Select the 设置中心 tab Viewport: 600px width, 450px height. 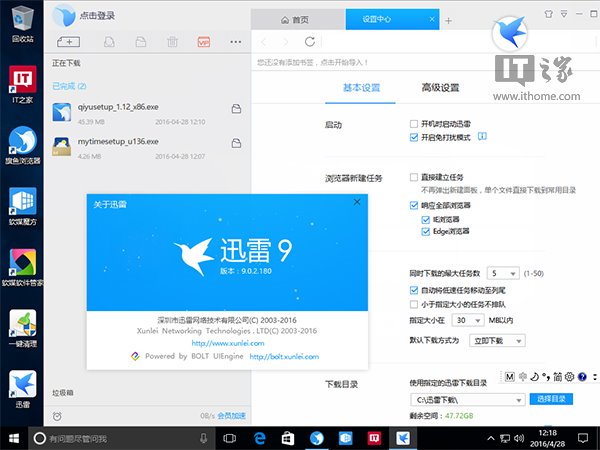click(393, 19)
